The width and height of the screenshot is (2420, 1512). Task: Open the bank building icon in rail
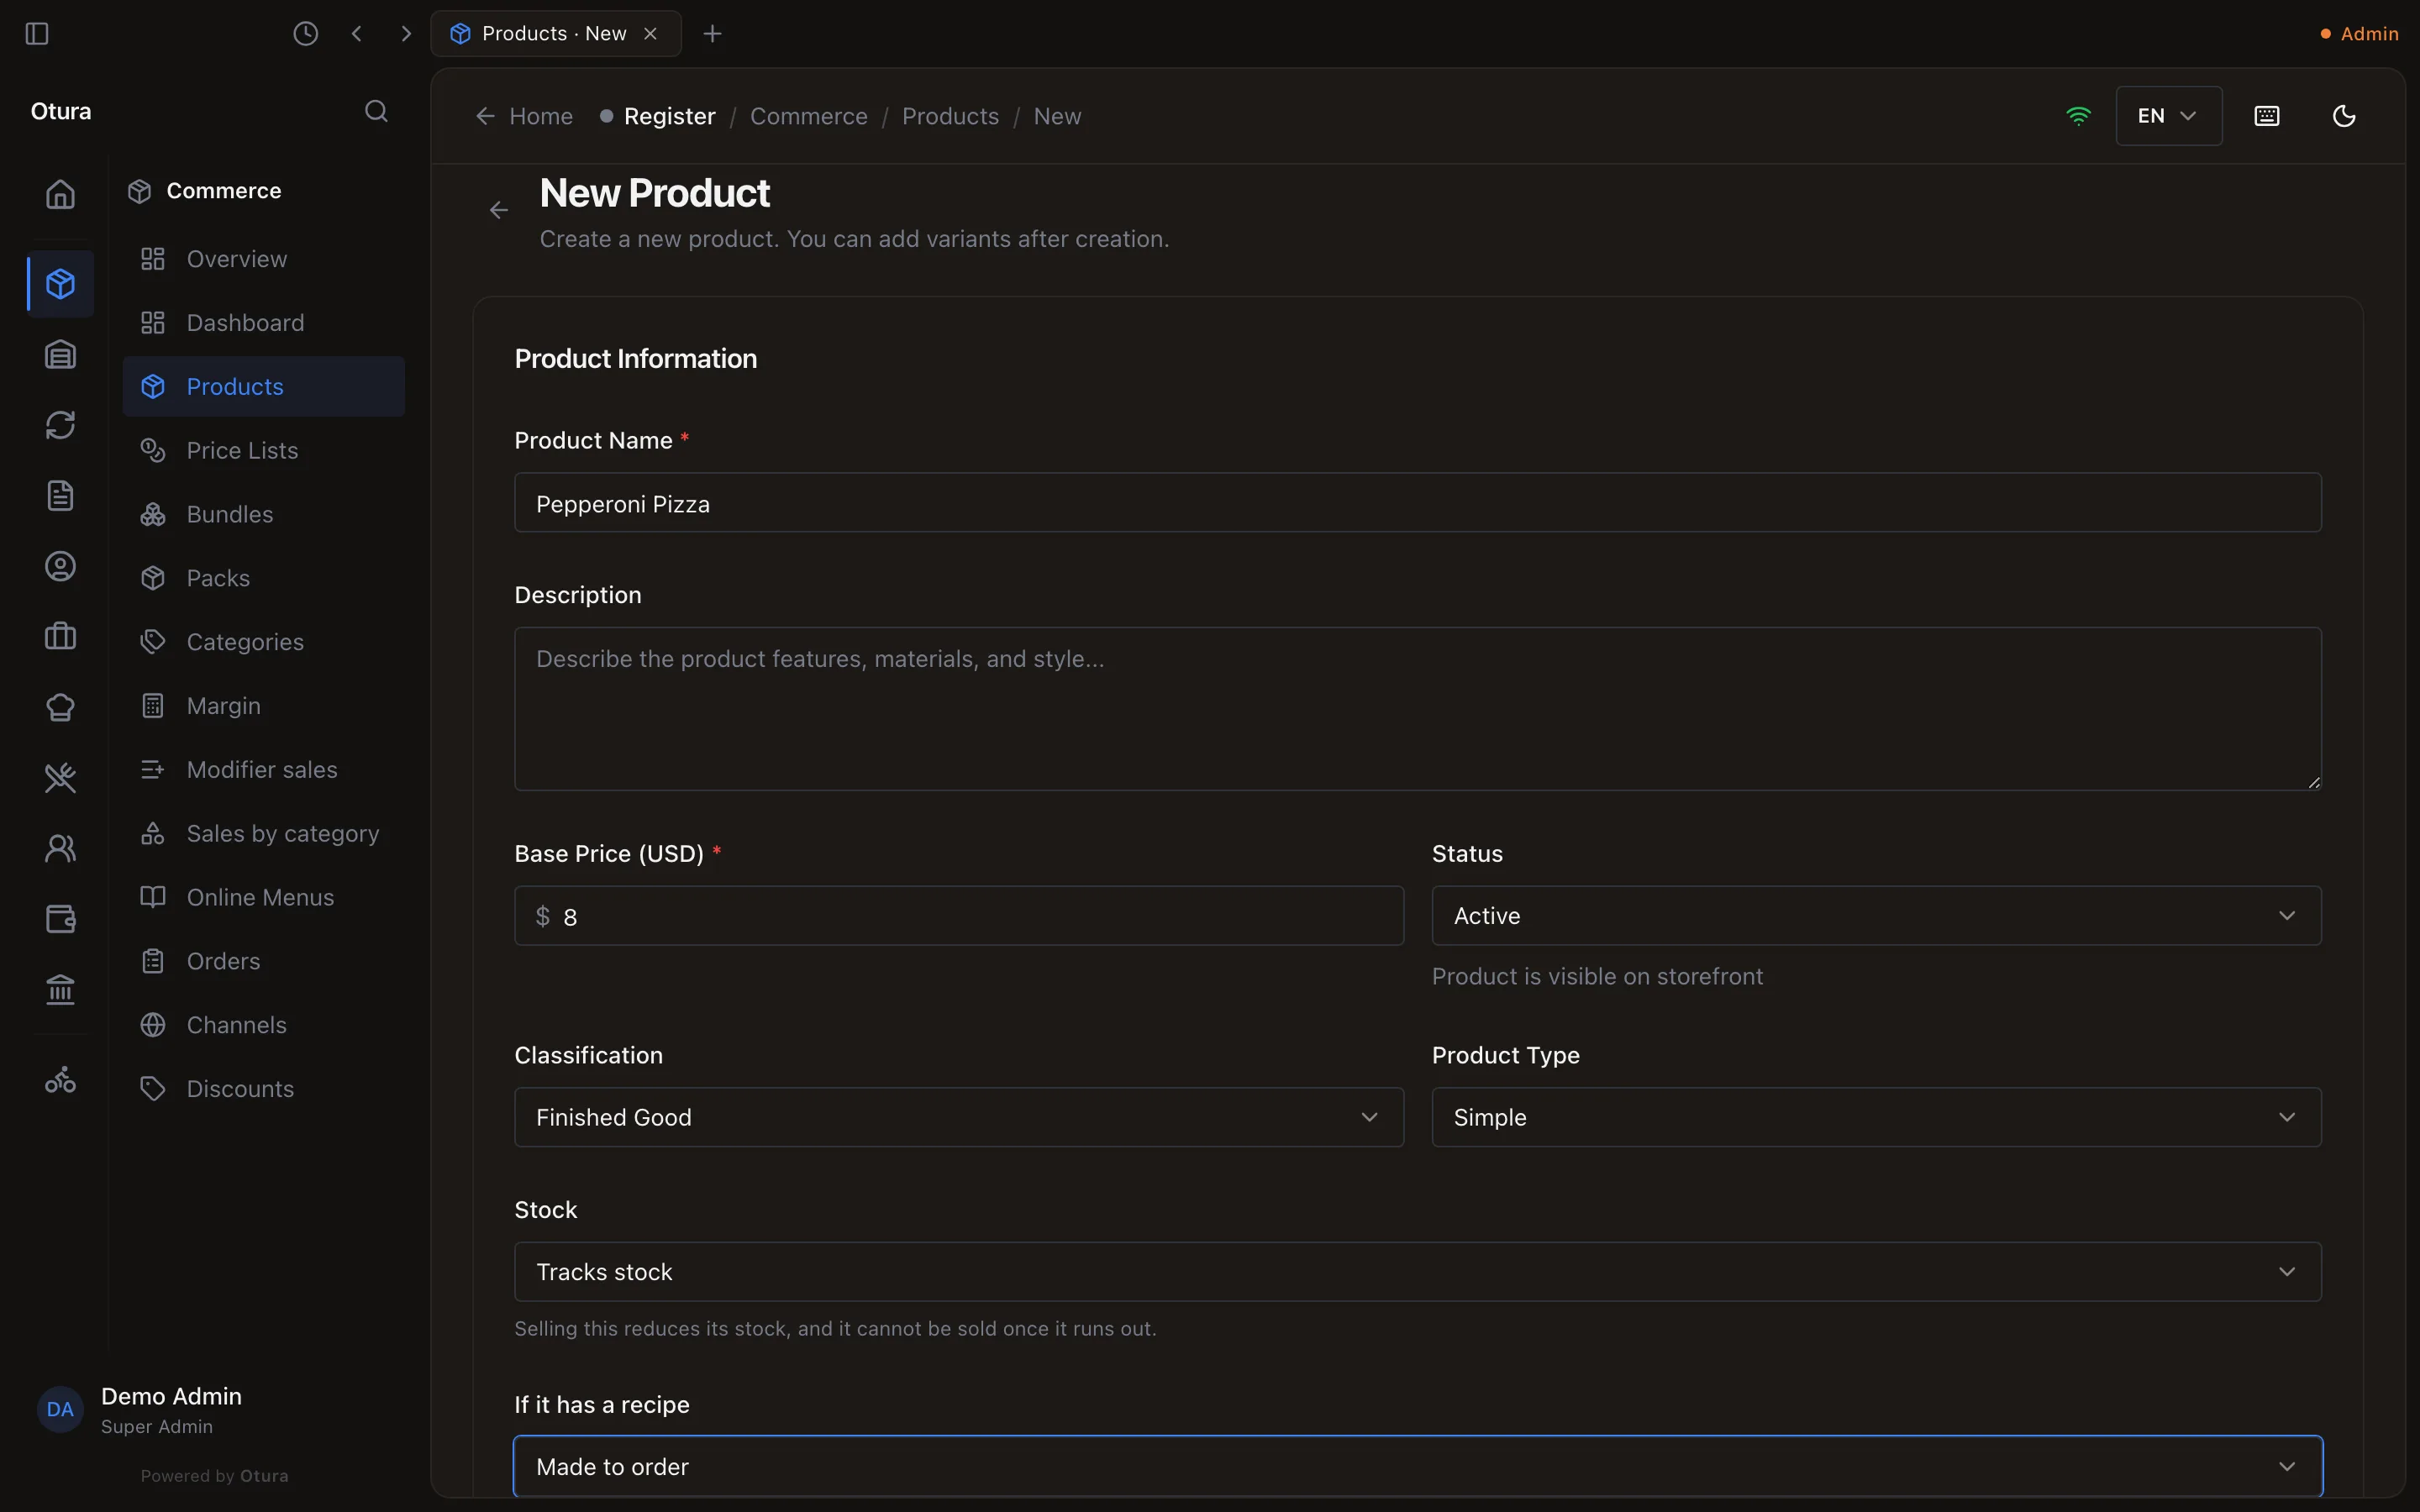click(60, 990)
